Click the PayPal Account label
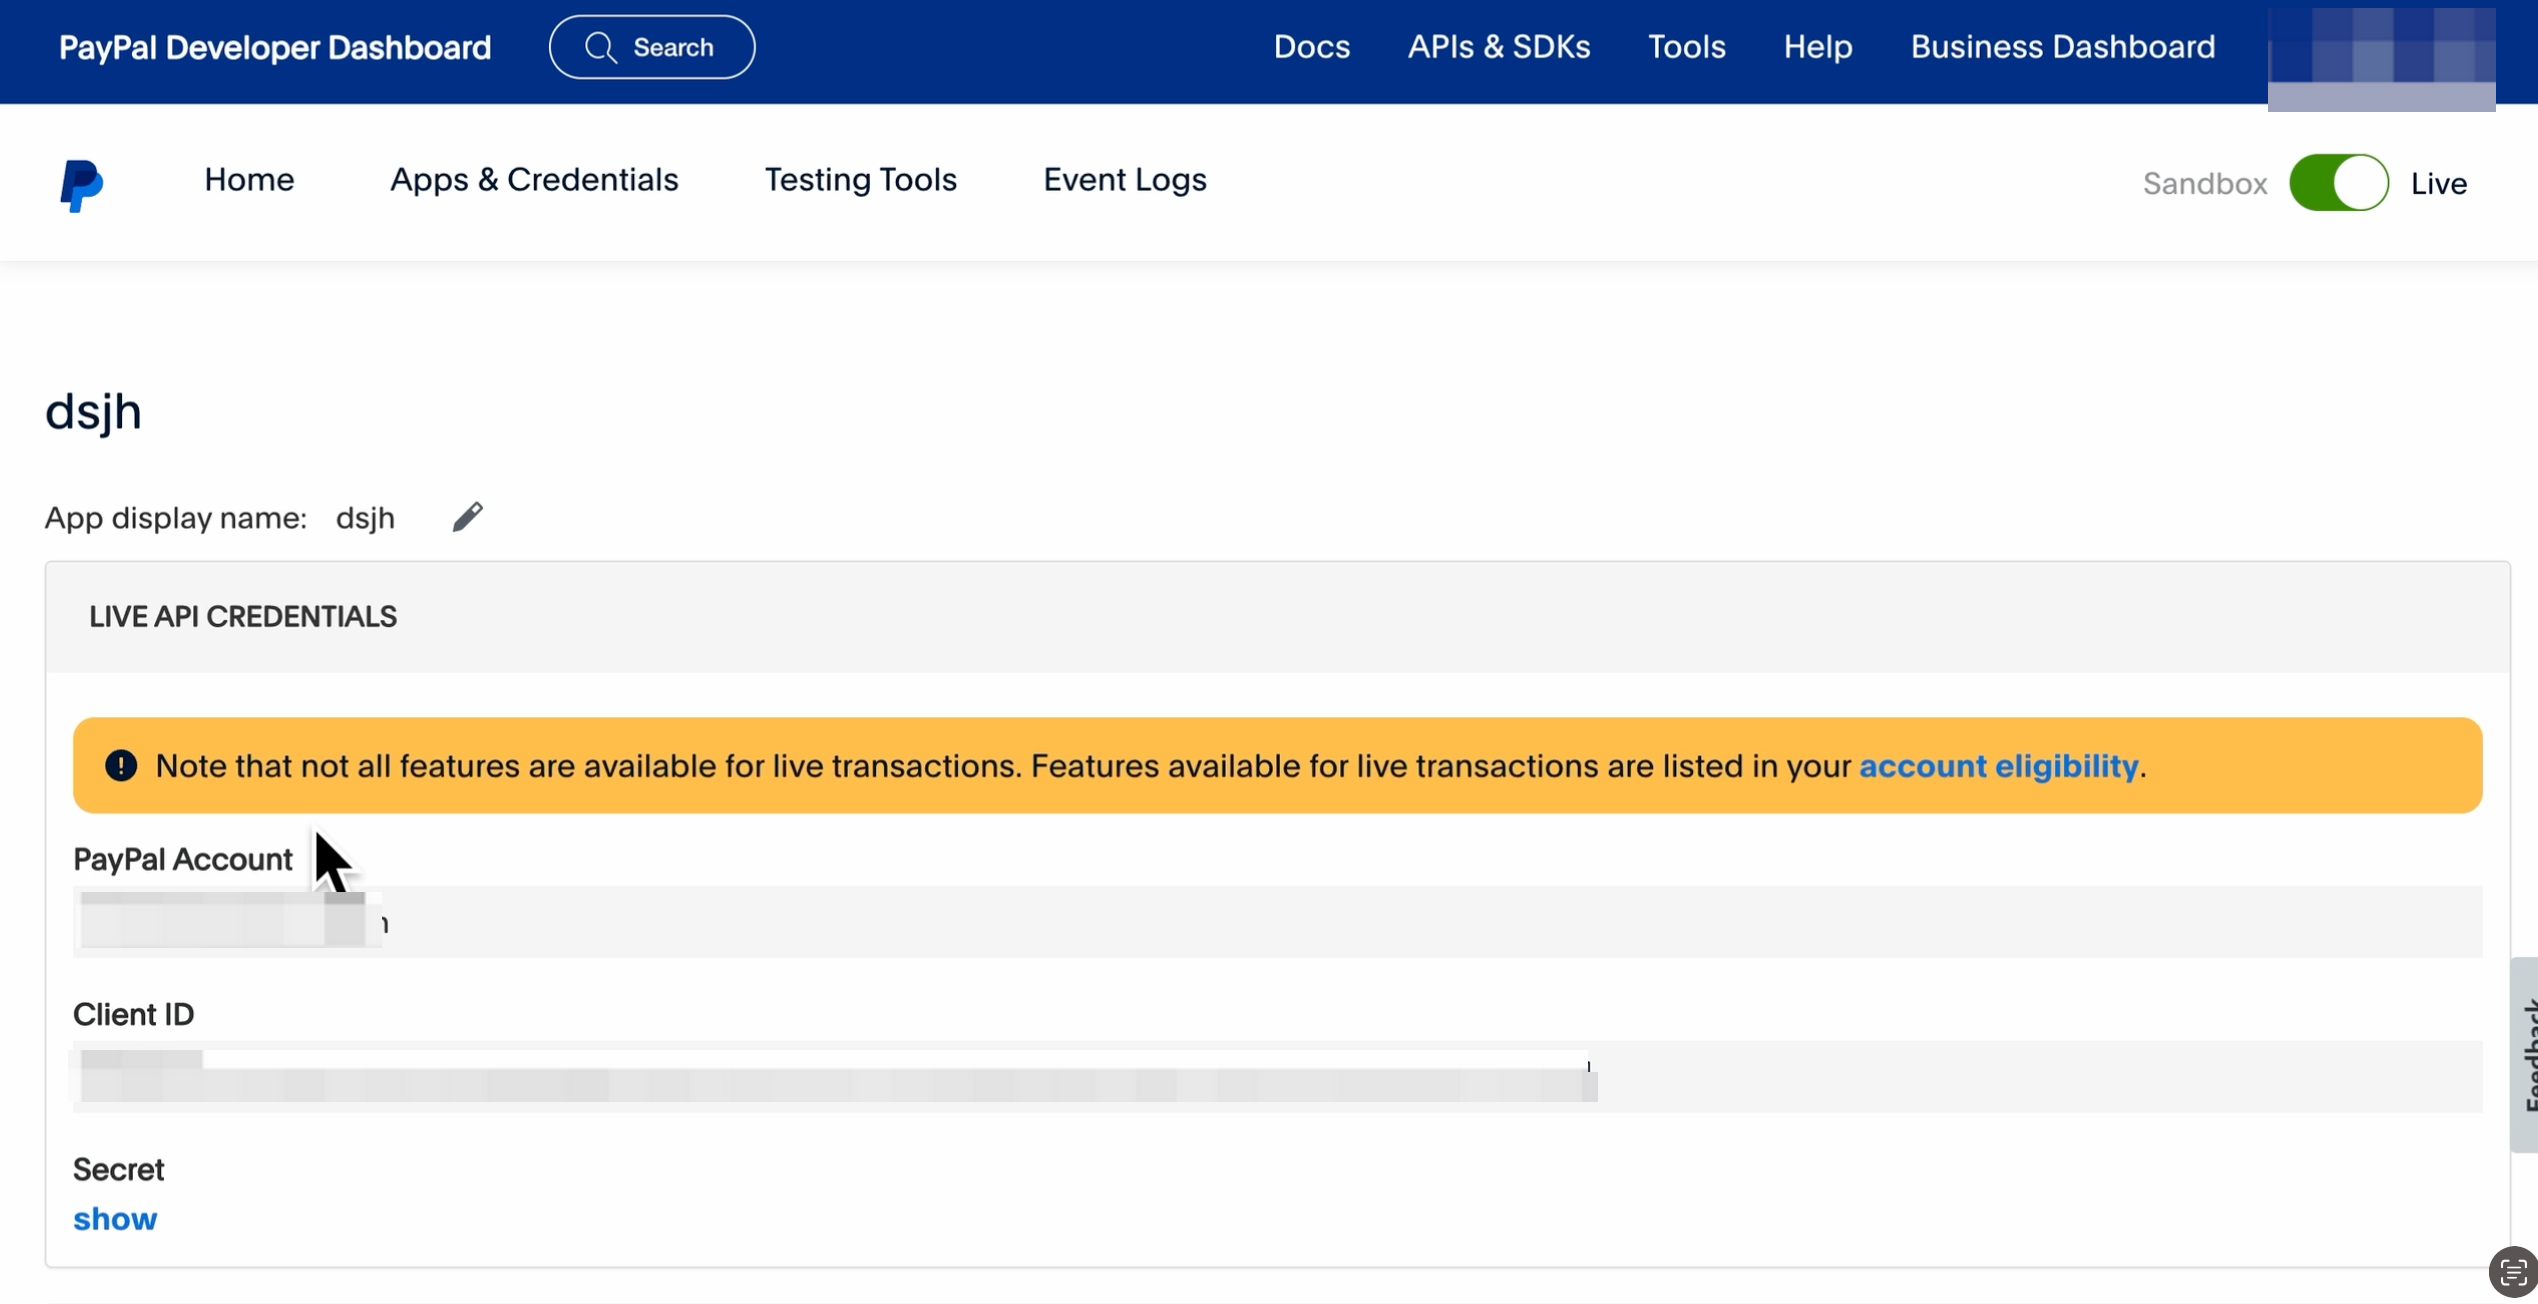This screenshot has width=2538, height=1304. pyautogui.click(x=182, y=860)
